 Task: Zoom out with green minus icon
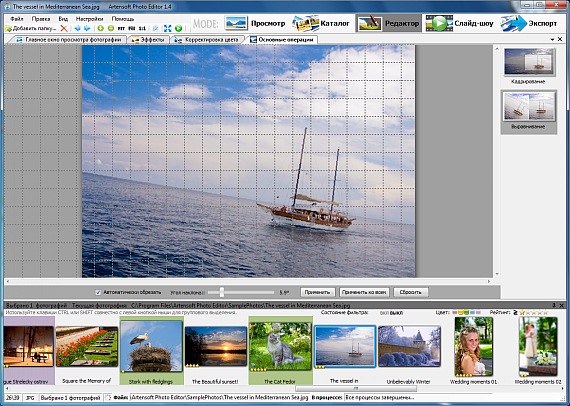111,28
